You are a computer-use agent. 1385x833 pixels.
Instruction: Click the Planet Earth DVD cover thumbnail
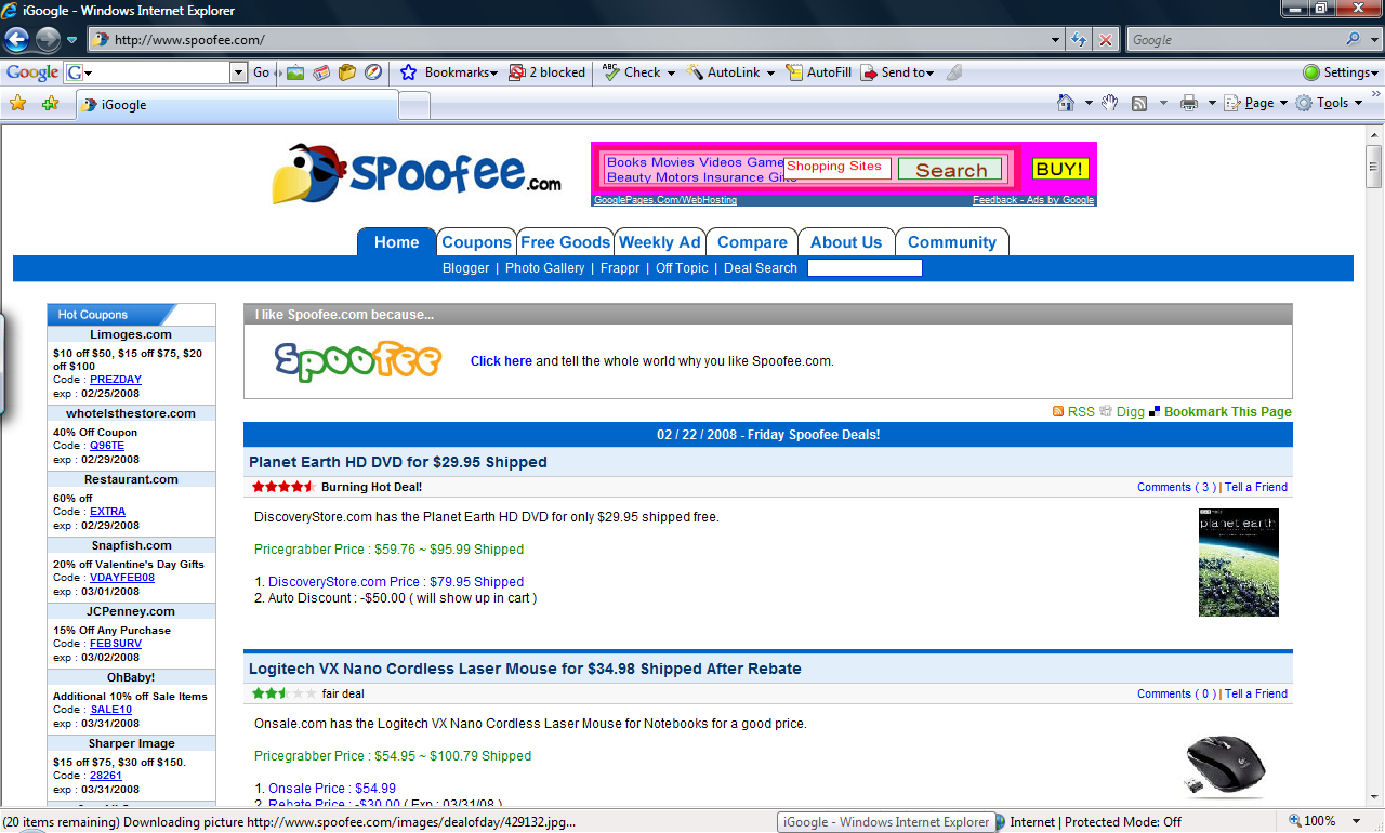(x=1238, y=562)
